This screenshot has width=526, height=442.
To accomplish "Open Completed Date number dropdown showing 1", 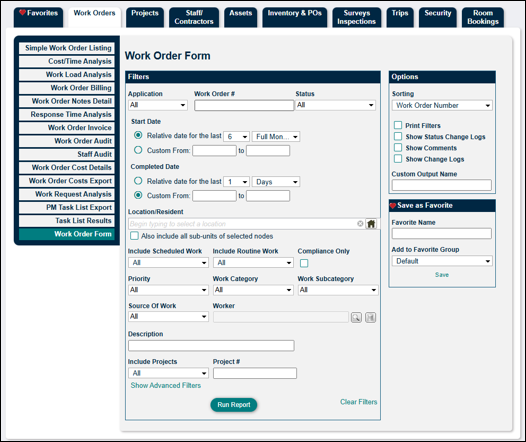I will pyautogui.click(x=236, y=182).
